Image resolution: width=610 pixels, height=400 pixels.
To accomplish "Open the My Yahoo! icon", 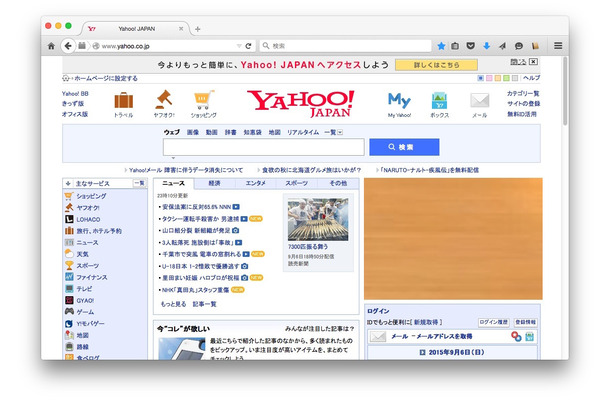I will click(399, 101).
